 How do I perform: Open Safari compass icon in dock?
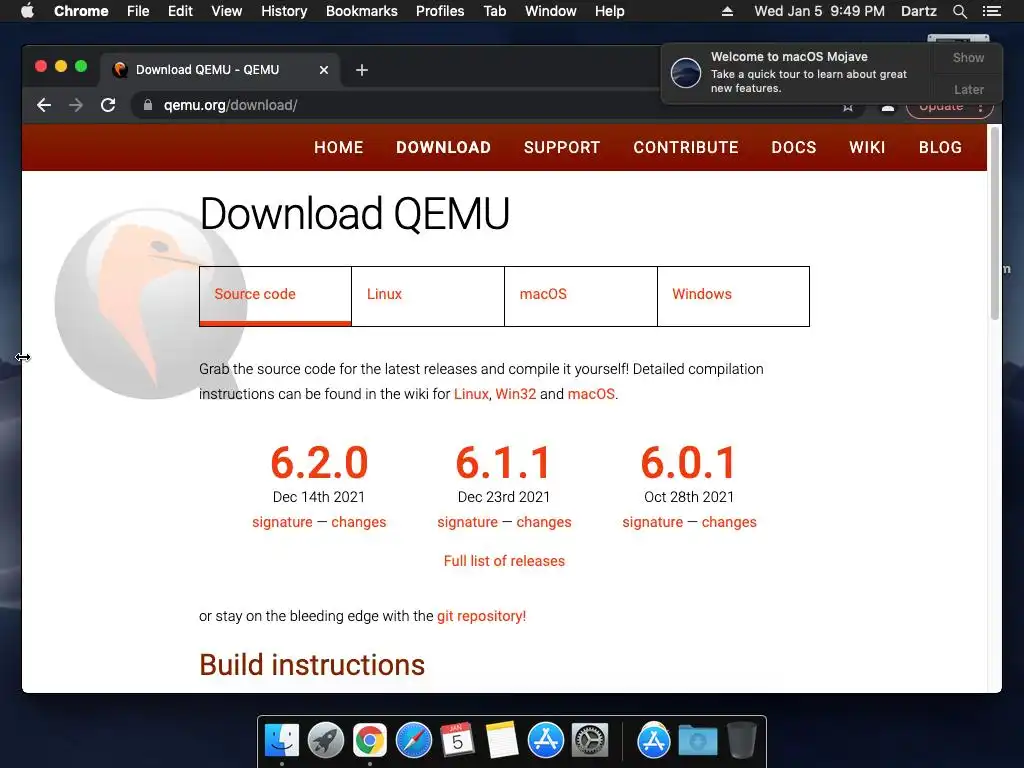point(414,741)
